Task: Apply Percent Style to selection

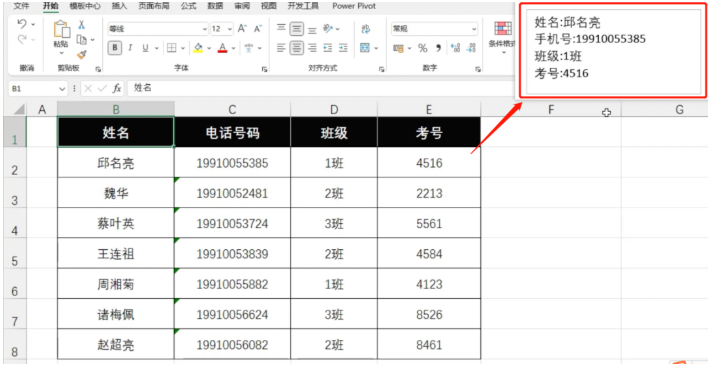Action: coord(422,48)
